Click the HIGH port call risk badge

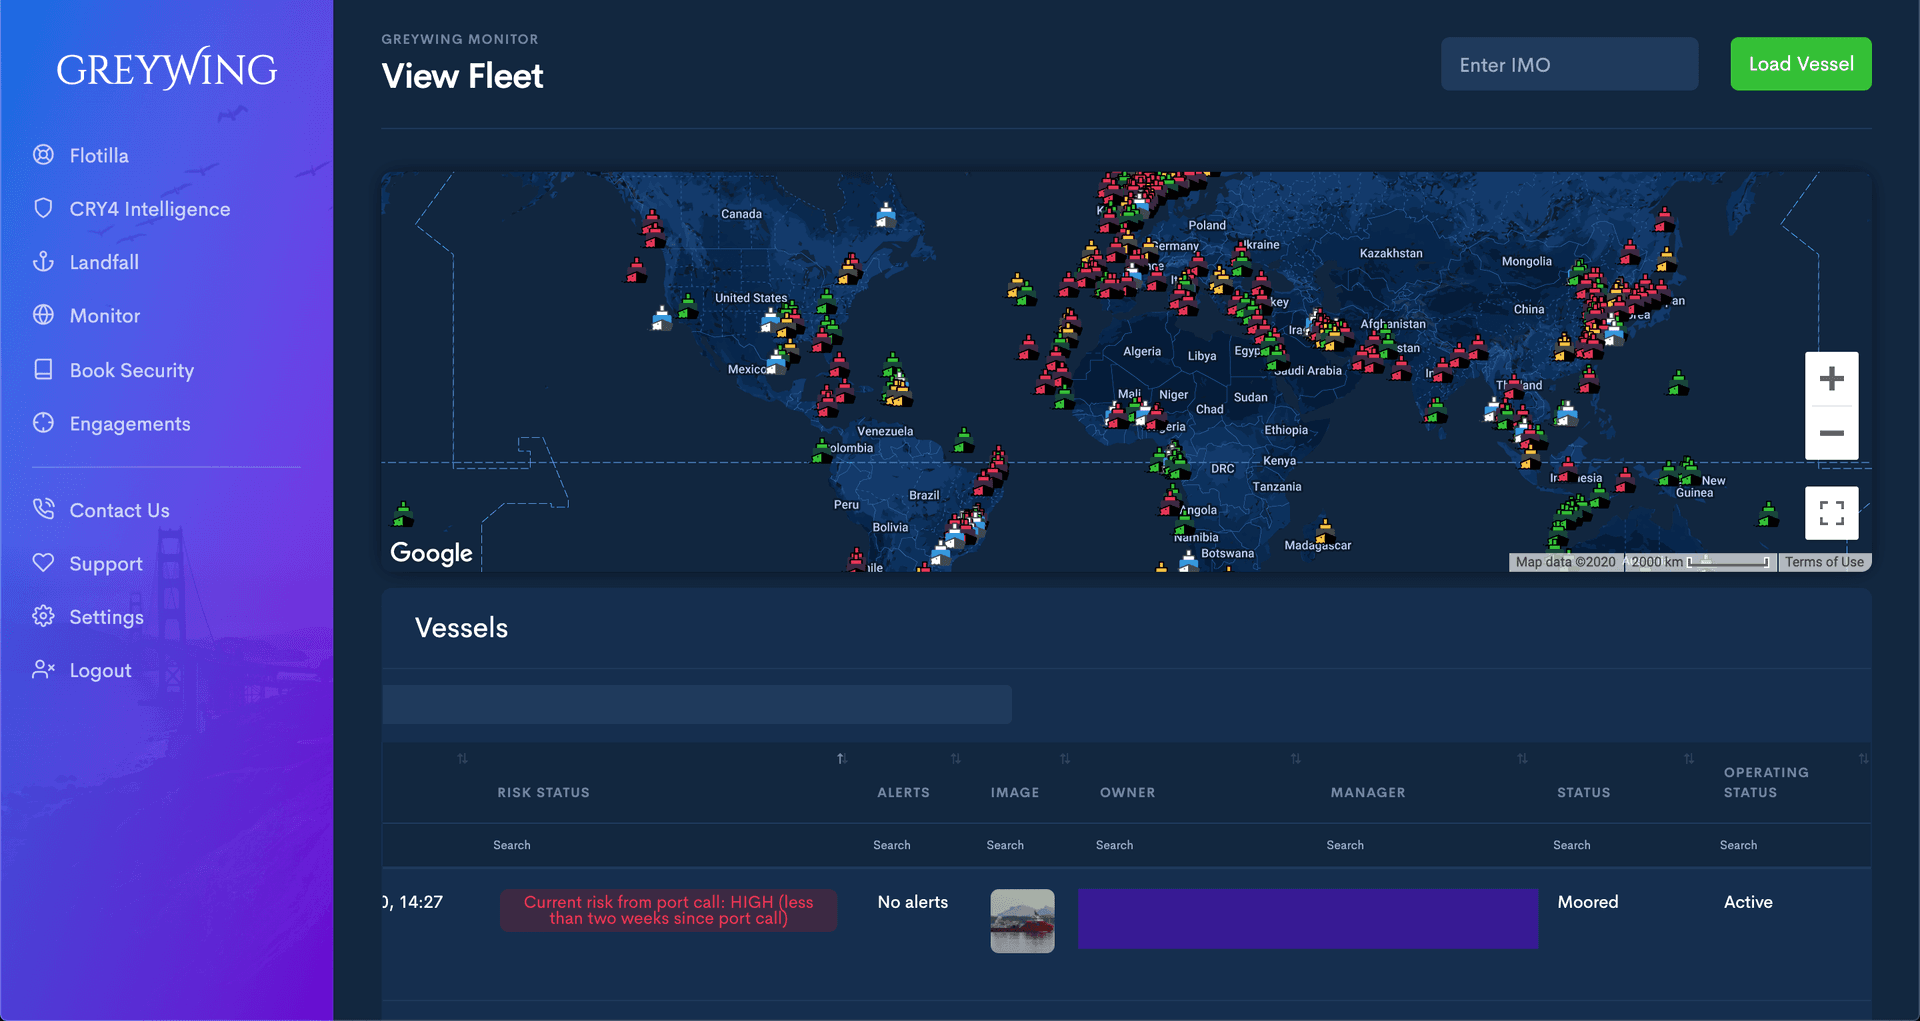click(x=668, y=910)
